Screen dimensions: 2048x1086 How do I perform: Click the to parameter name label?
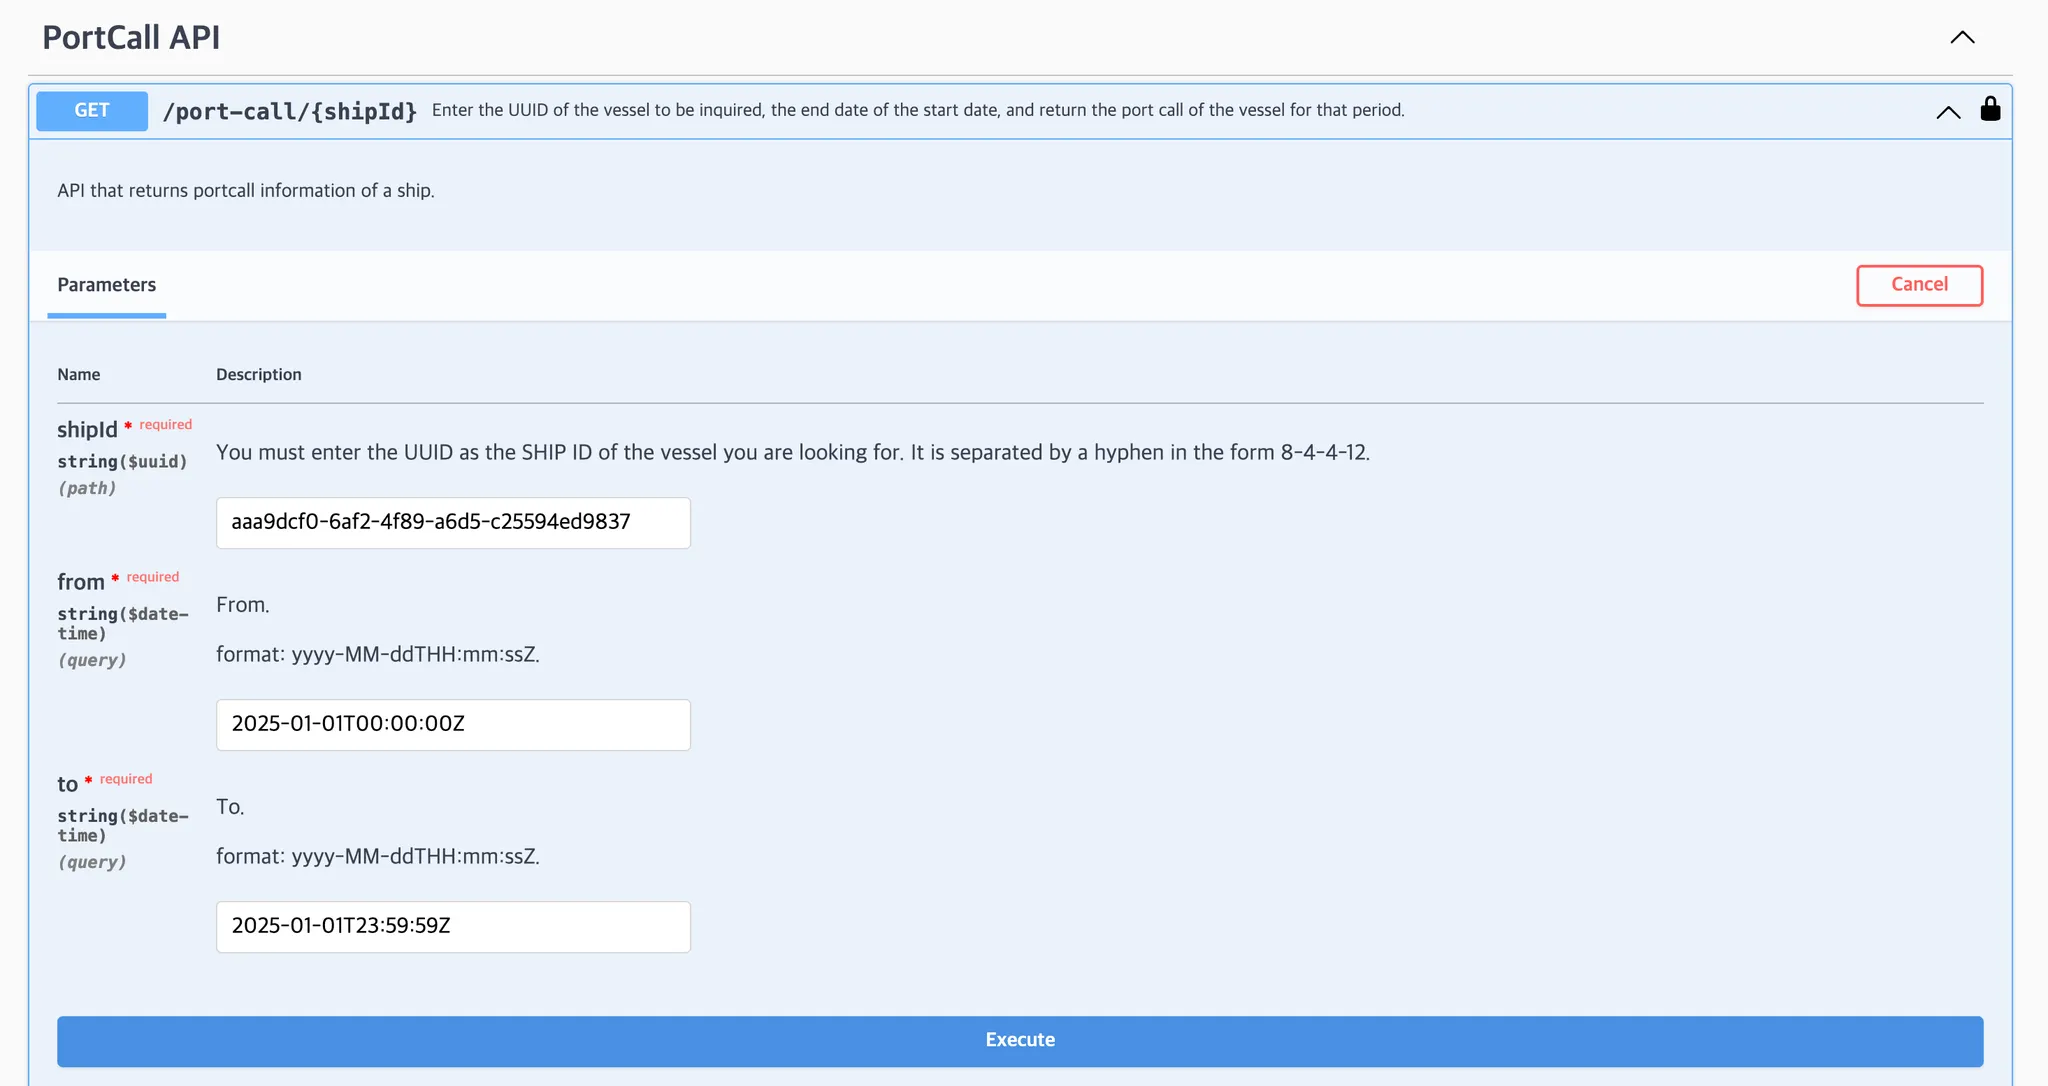coord(67,784)
